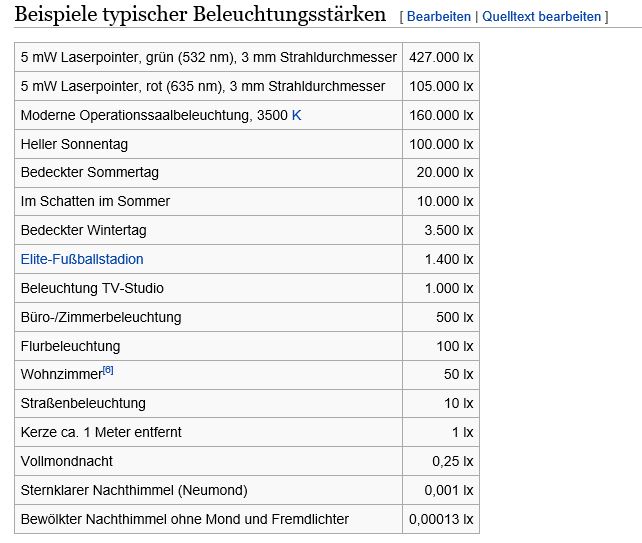Click footnote reference [6] beside Wohnzimmer
The width and height of the screenshot is (642, 543).
coord(108,370)
